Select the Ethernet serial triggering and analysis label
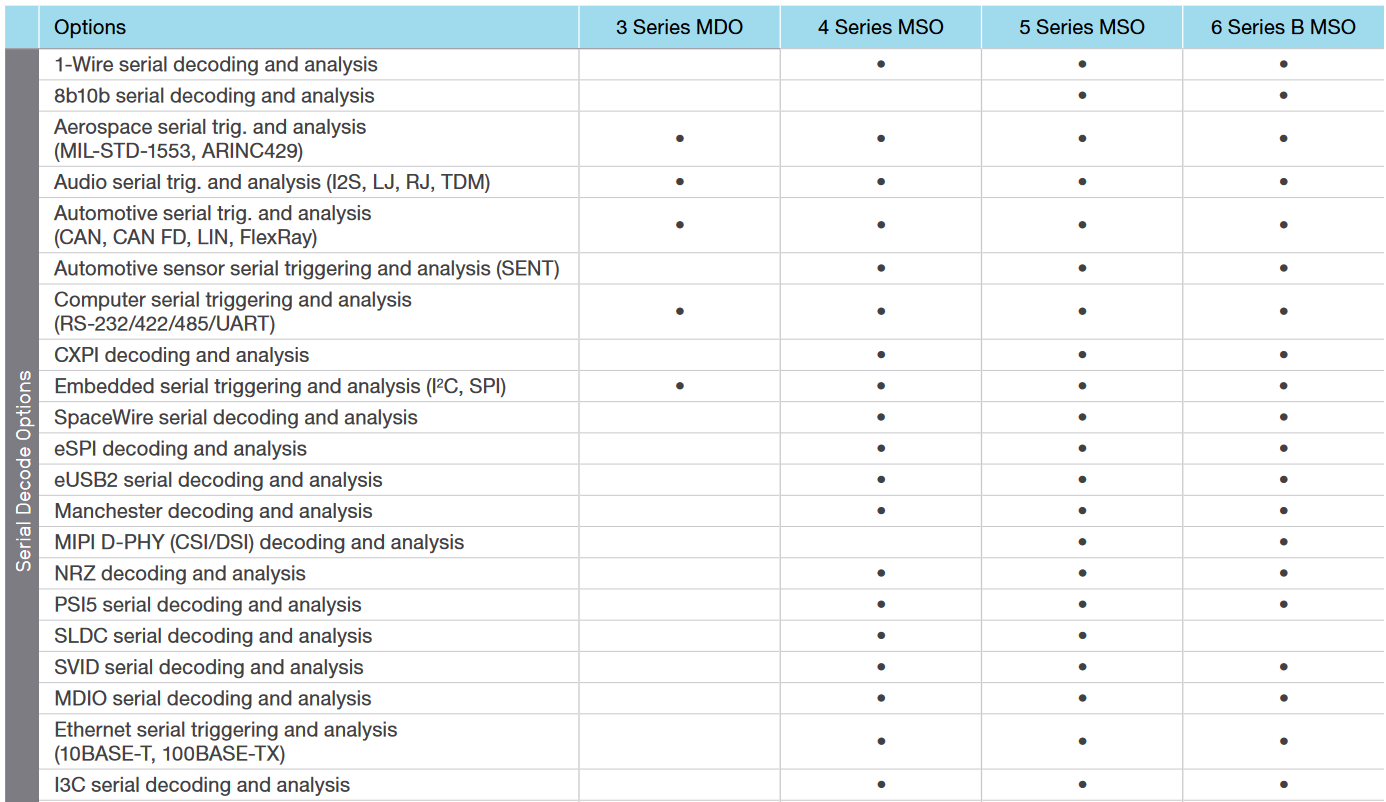Image resolution: width=1386 pixels, height=802 pixels. click(225, 741)
